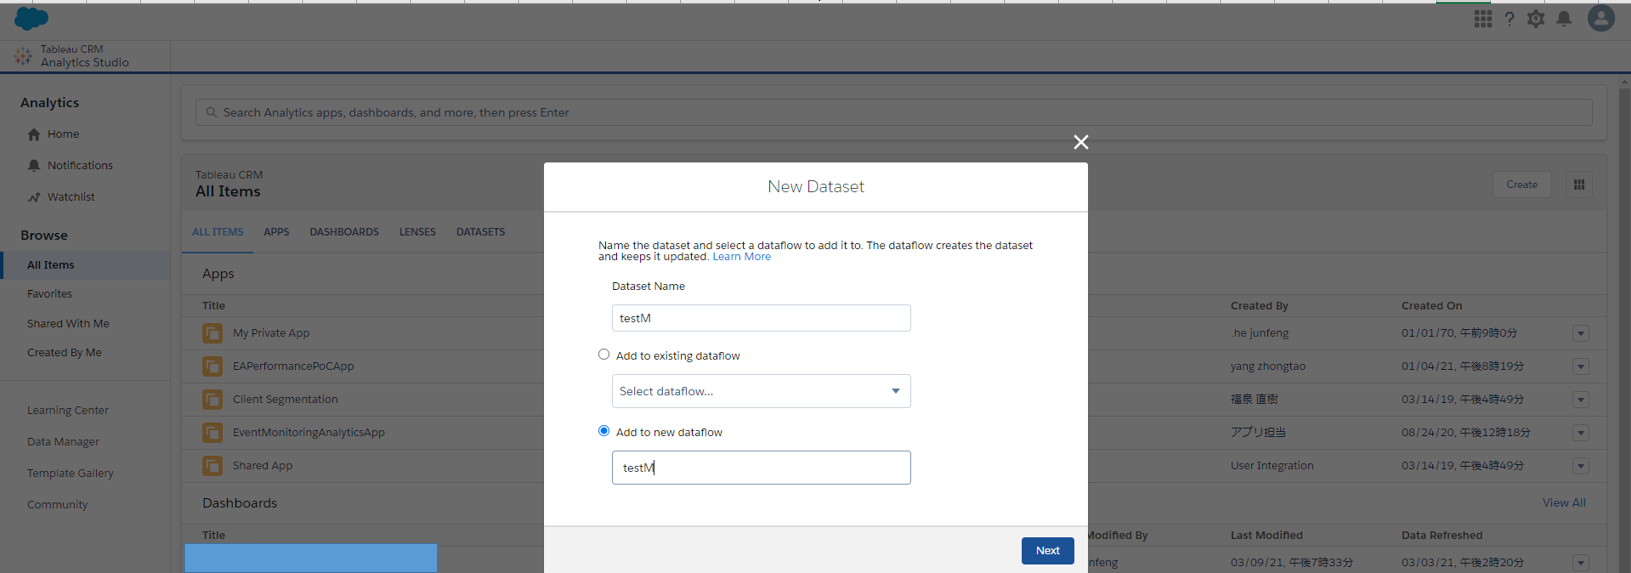1631x573 pixels.
Task: Switch to the DASHBOARDS tab
Action: point(344,232)
